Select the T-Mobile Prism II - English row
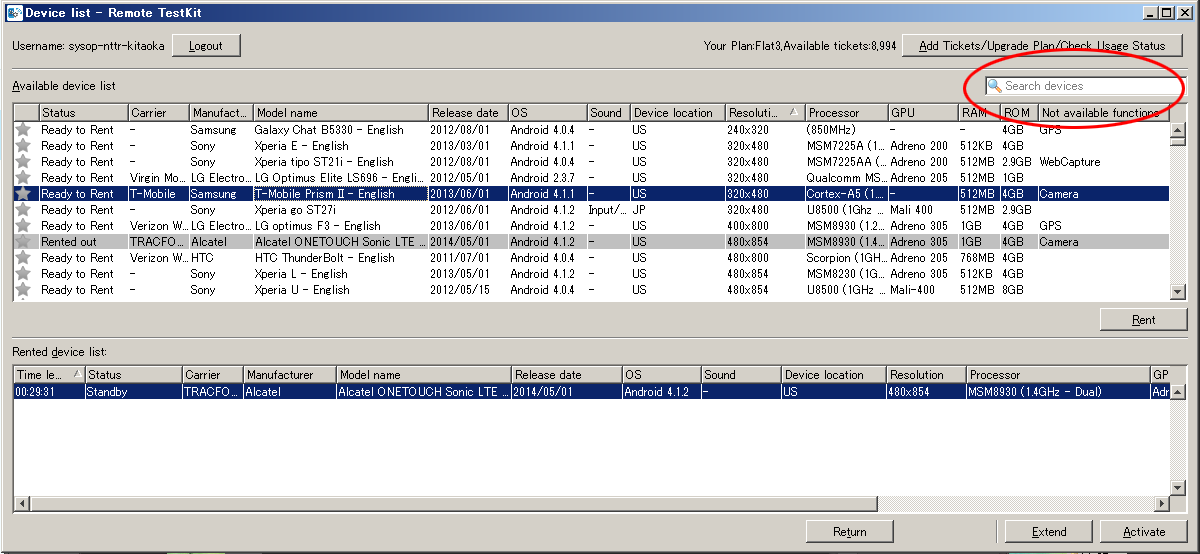 pyautogui.click(x=591, y=193)
